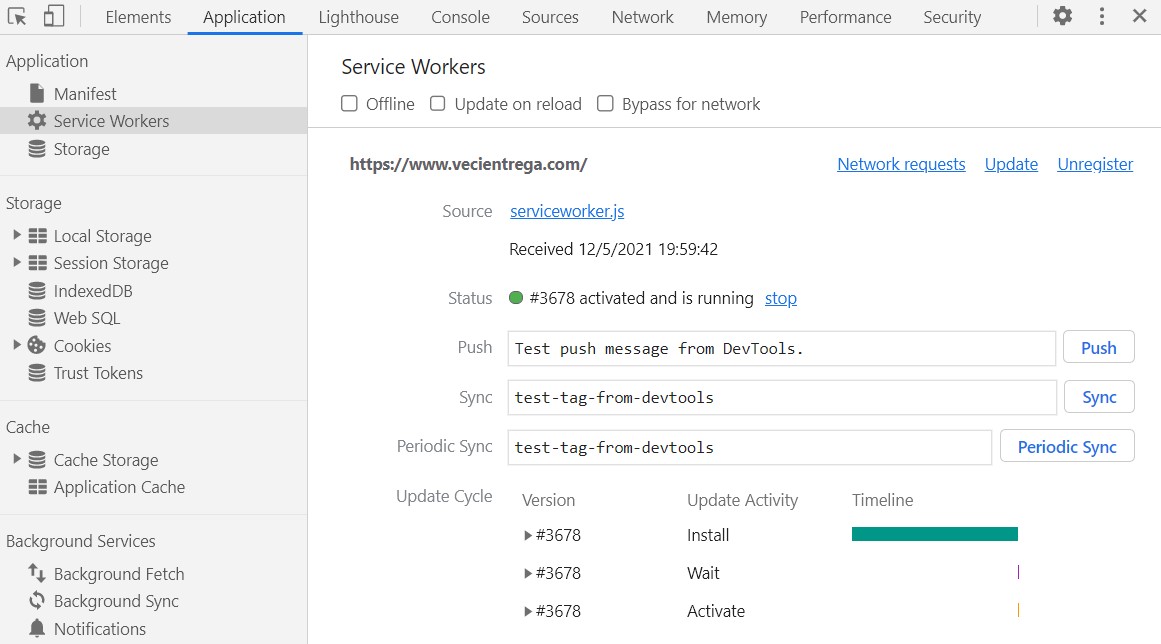Select the Manifest file icon
1161x644 pixels.
click(37, 93)
